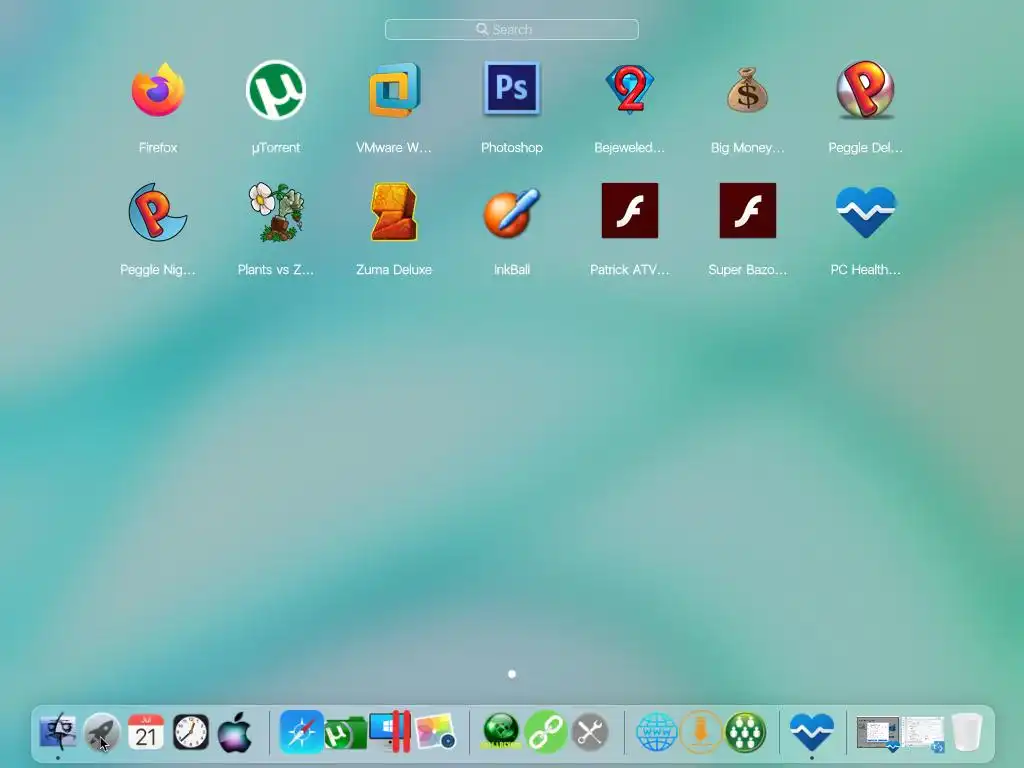
Task: Open the Clock icon in the dock
Action: click(x=191, y=732)
